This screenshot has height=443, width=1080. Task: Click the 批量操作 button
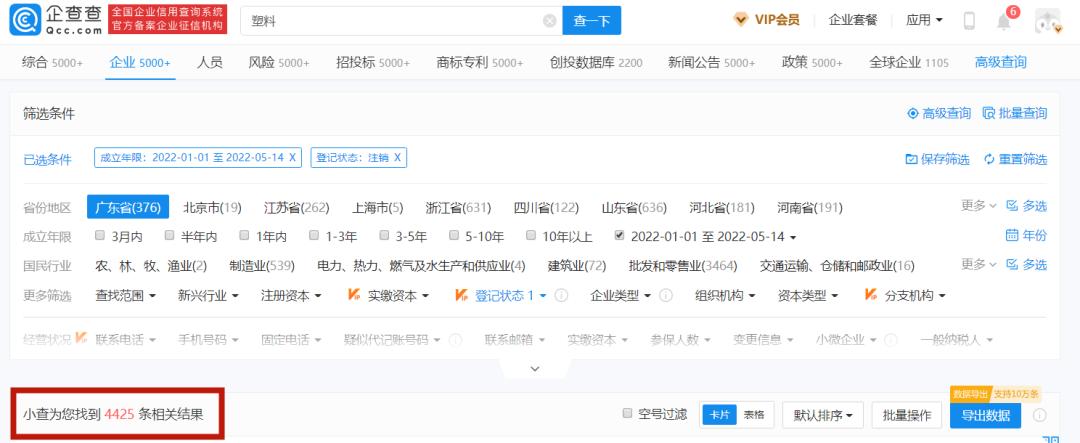click(x=906, y=415)
